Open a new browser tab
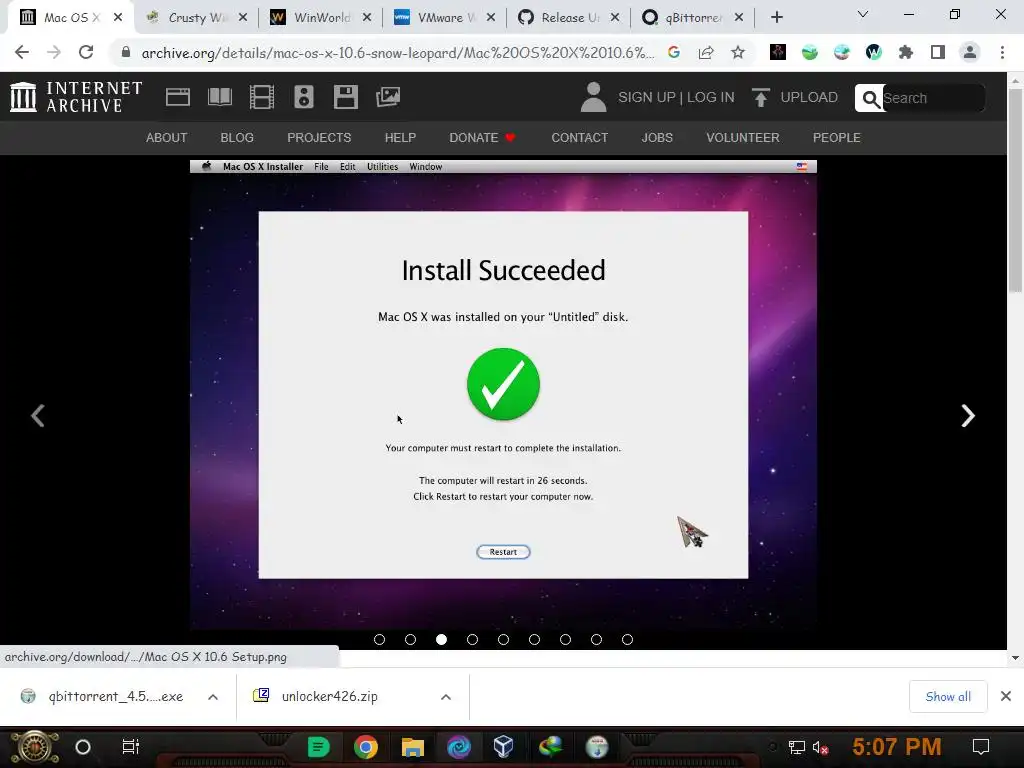Image resolution: width=1024 pixels, height=768 pixels. click(776, 17)
